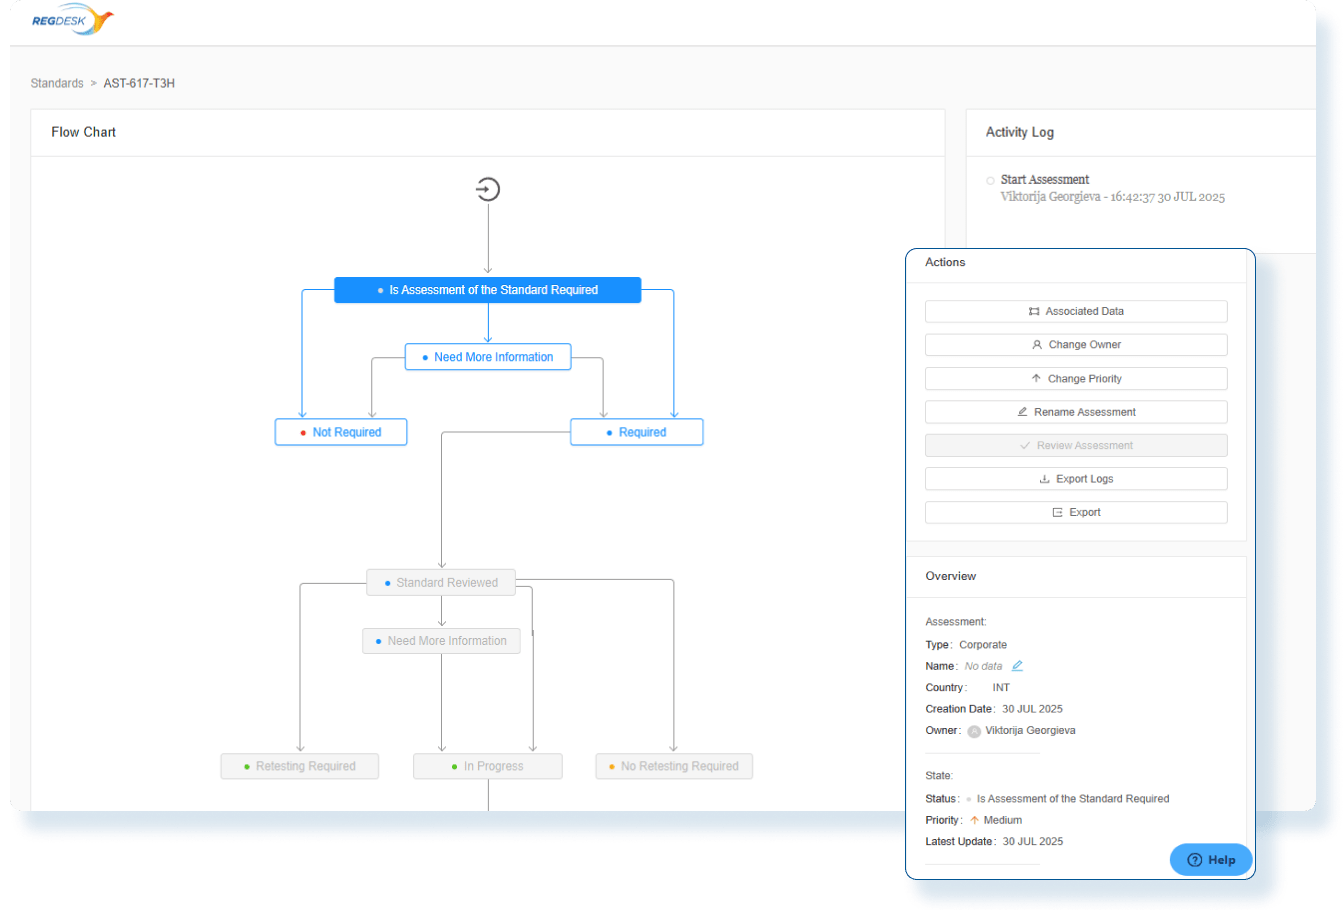Viewport: 1344px width, 910px height.
Task: Click the grayed Review Assessment button
Action: [x=1075, y=446]
